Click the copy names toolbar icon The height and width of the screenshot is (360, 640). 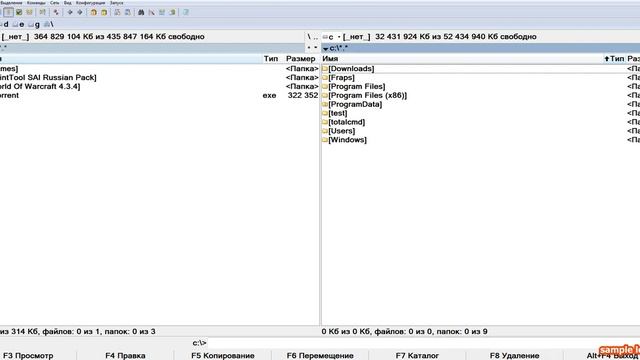tap(172, 12)
